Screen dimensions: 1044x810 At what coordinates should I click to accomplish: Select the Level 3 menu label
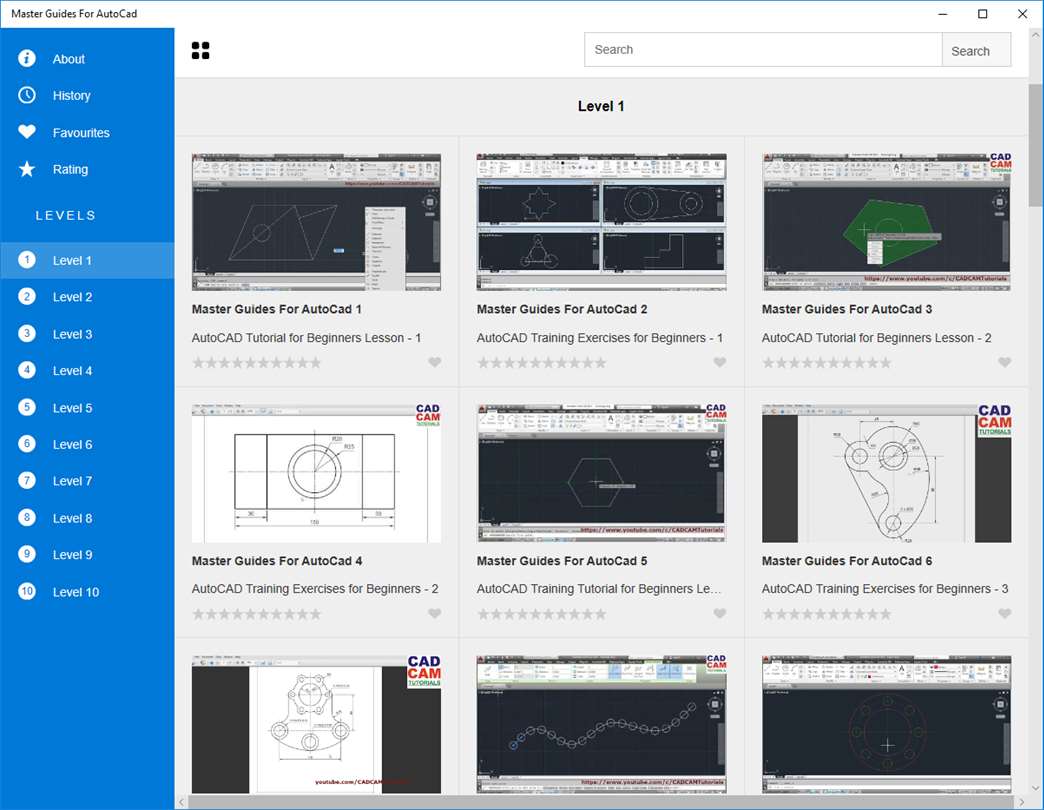(x=73, y=334)
